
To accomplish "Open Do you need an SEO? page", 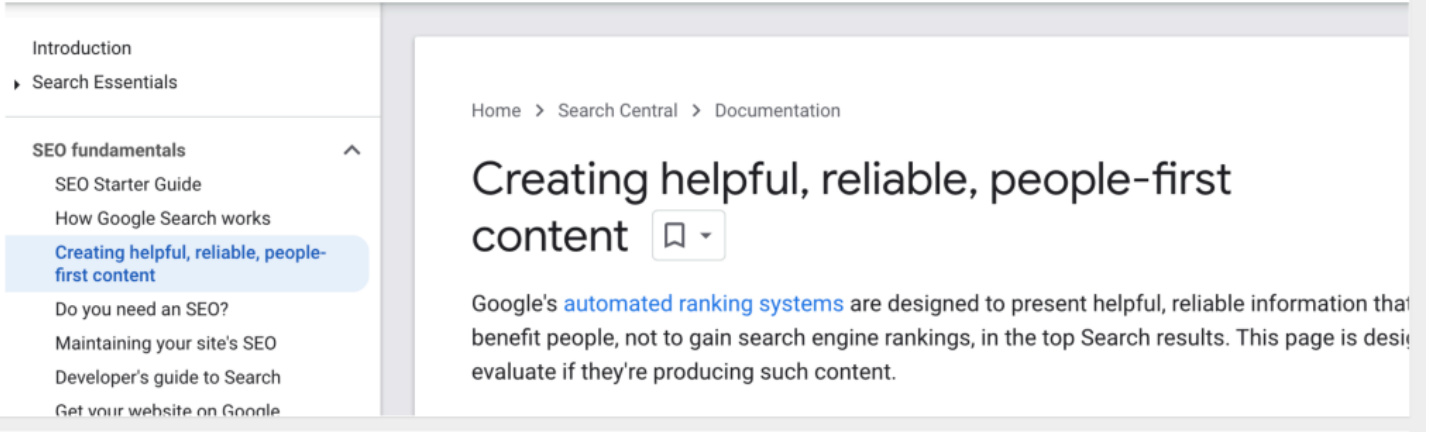I will 141,310.
